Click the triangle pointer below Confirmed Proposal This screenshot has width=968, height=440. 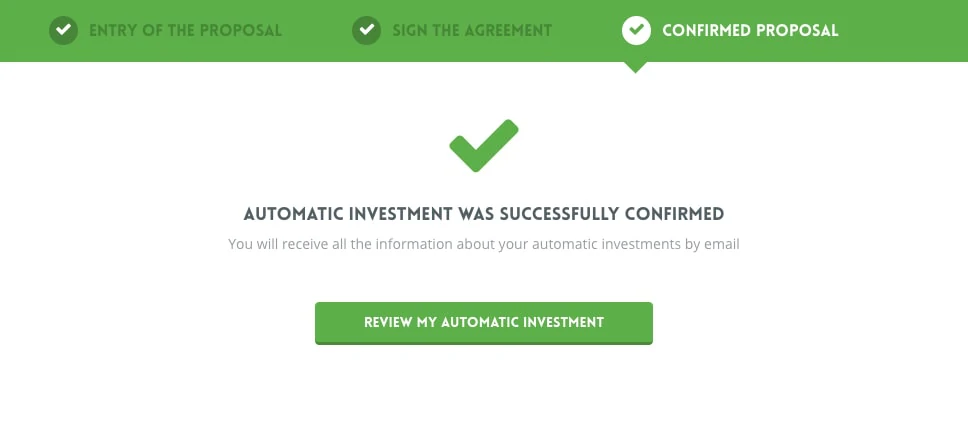(x=635, y=67)
